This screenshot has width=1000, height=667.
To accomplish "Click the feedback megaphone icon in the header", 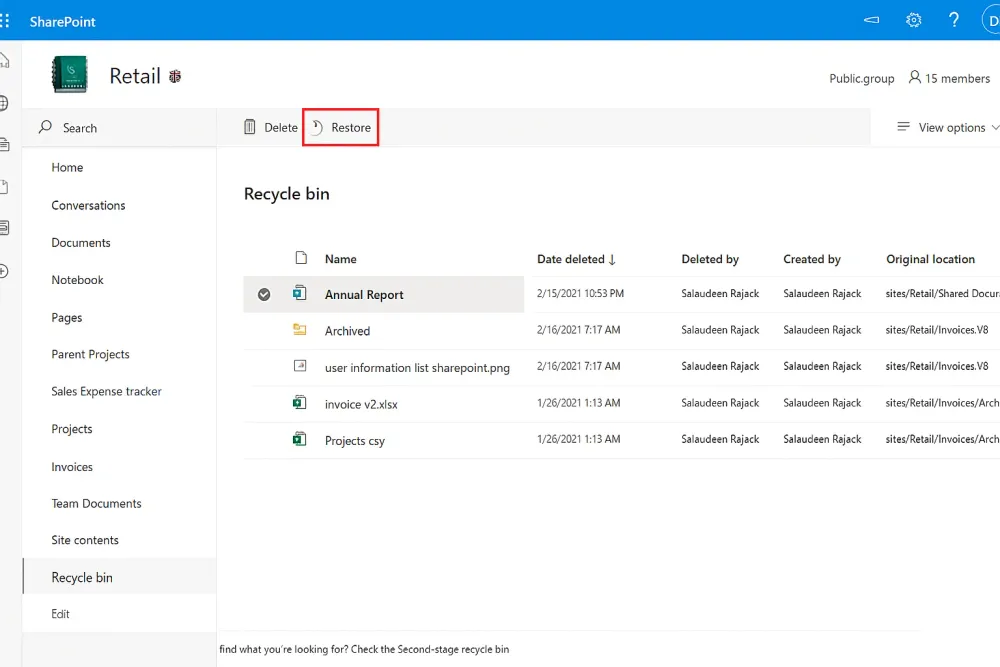I will point(871,20).
